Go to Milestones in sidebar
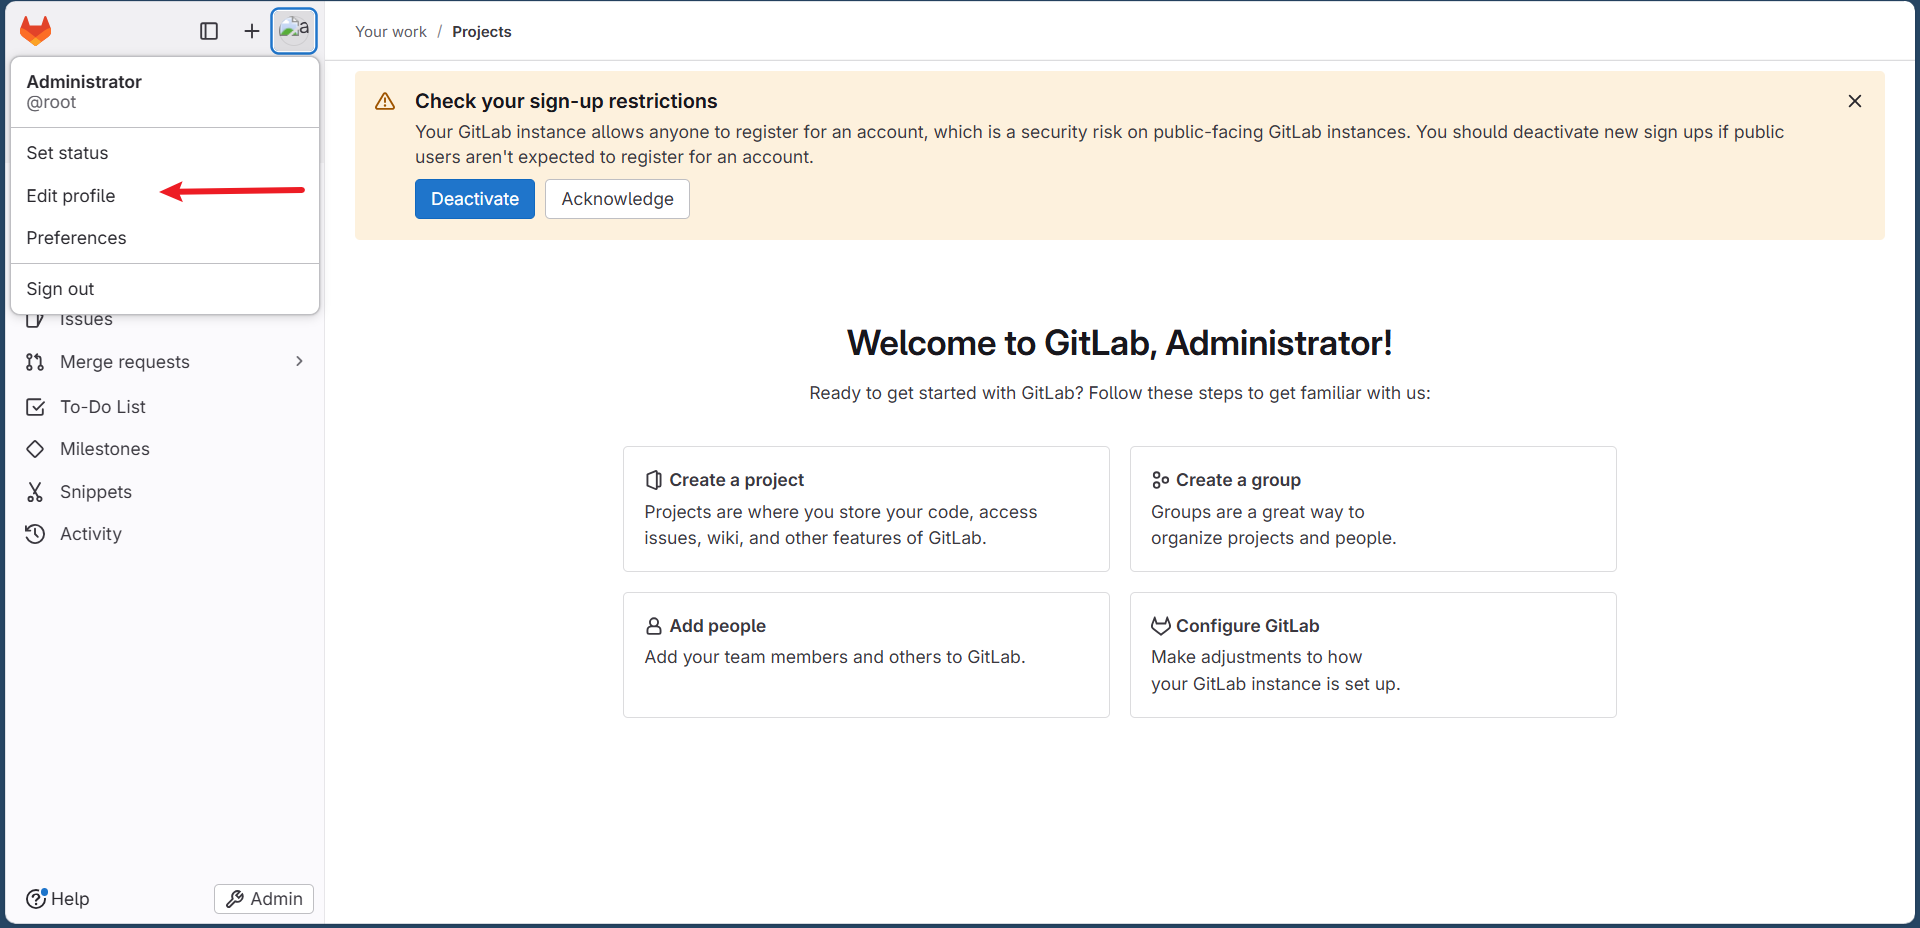1920x928 pixels. 165,449
